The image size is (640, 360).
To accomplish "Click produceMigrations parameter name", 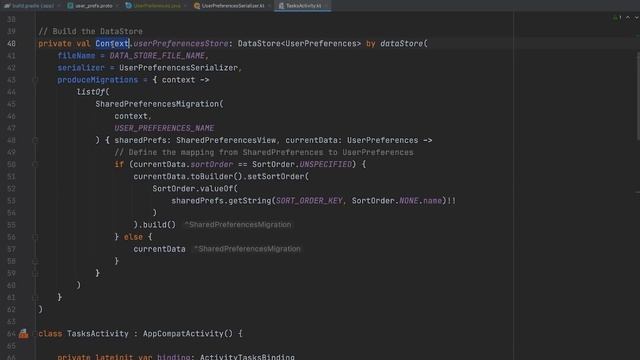I will pyautogui.click(x=98, y=80).
